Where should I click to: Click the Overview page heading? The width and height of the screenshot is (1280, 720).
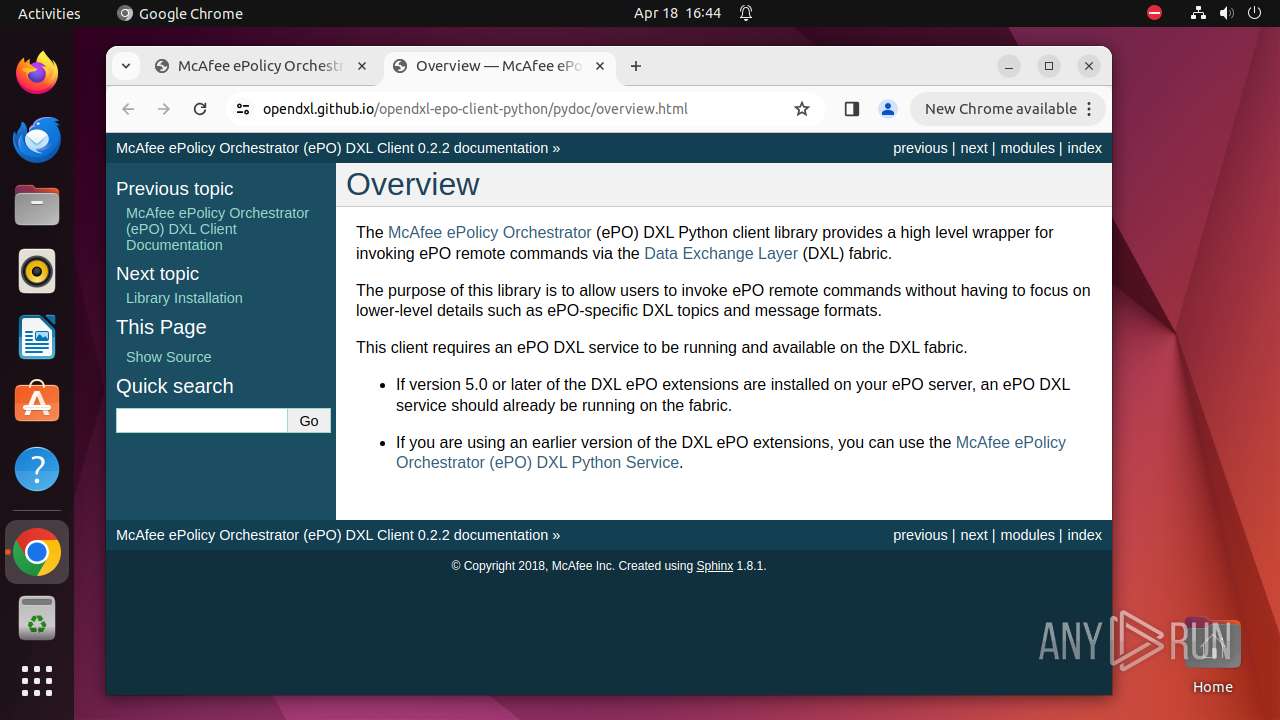[x=413, y=184]
